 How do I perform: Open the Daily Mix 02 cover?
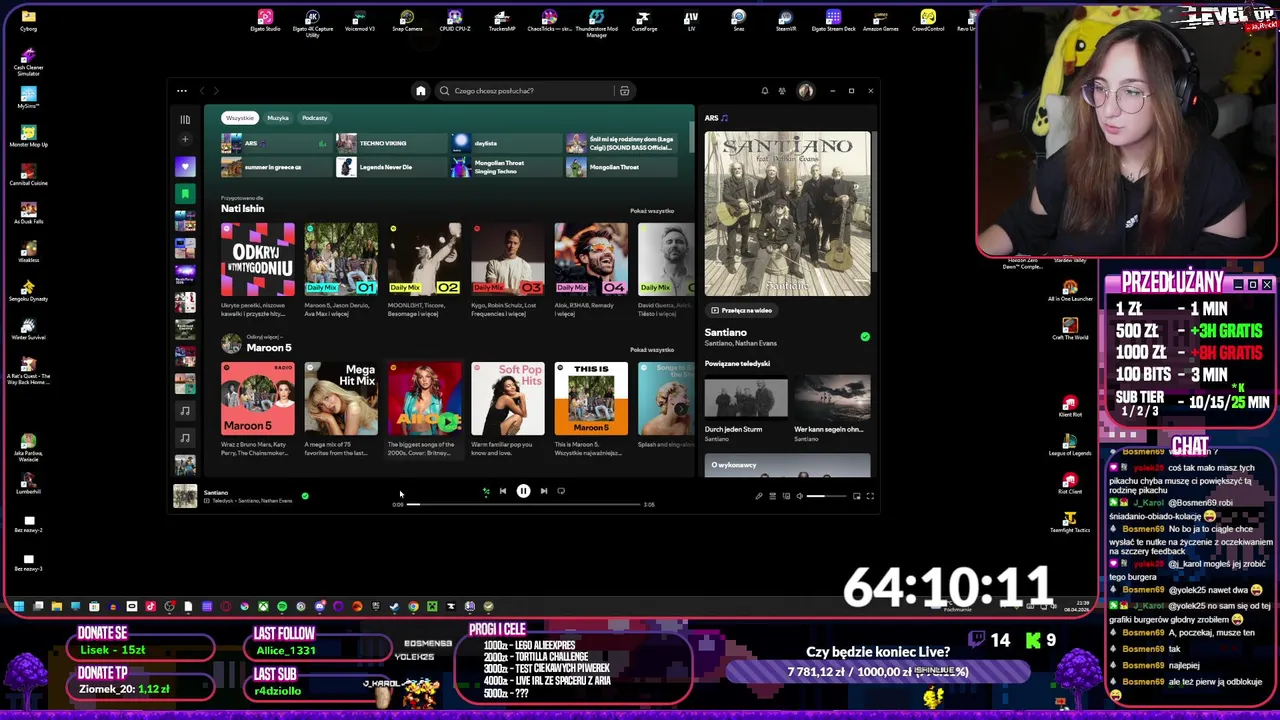(x=425, y=259)
